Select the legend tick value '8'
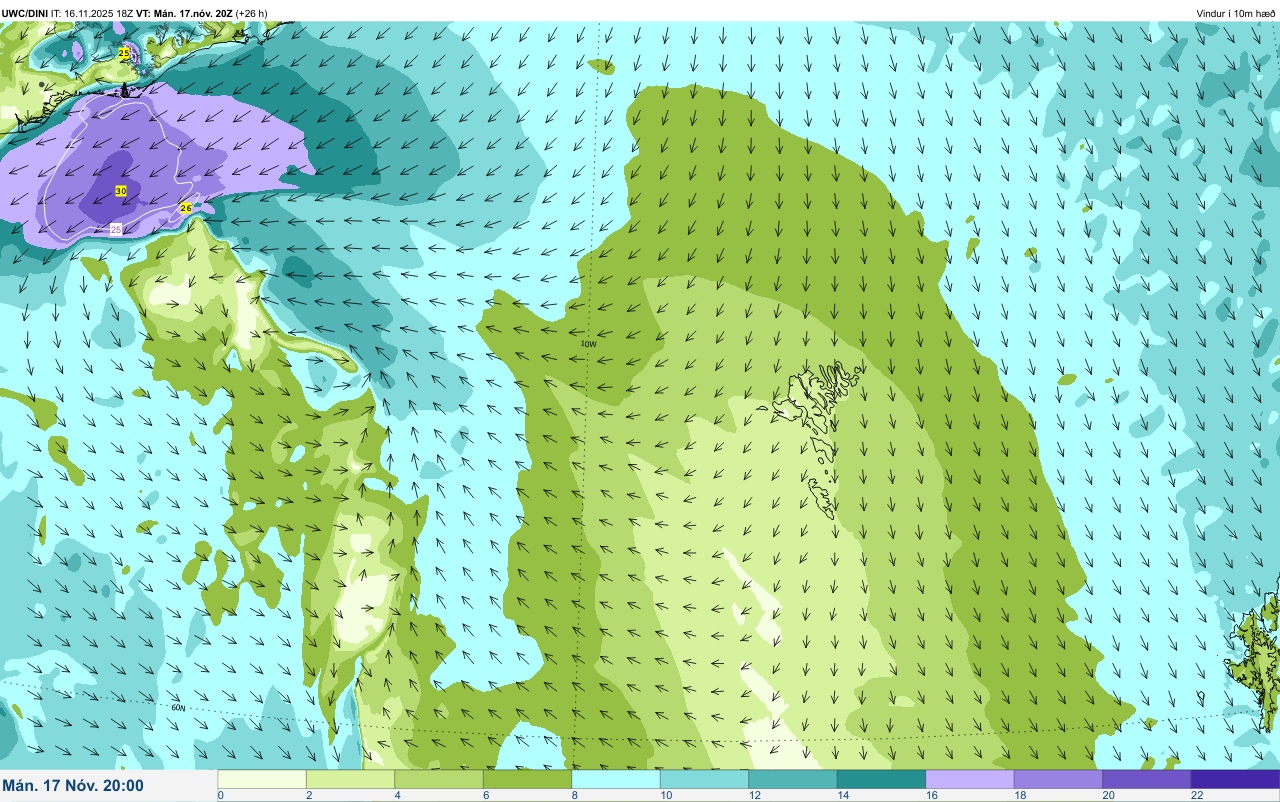 tap(574, 796)
